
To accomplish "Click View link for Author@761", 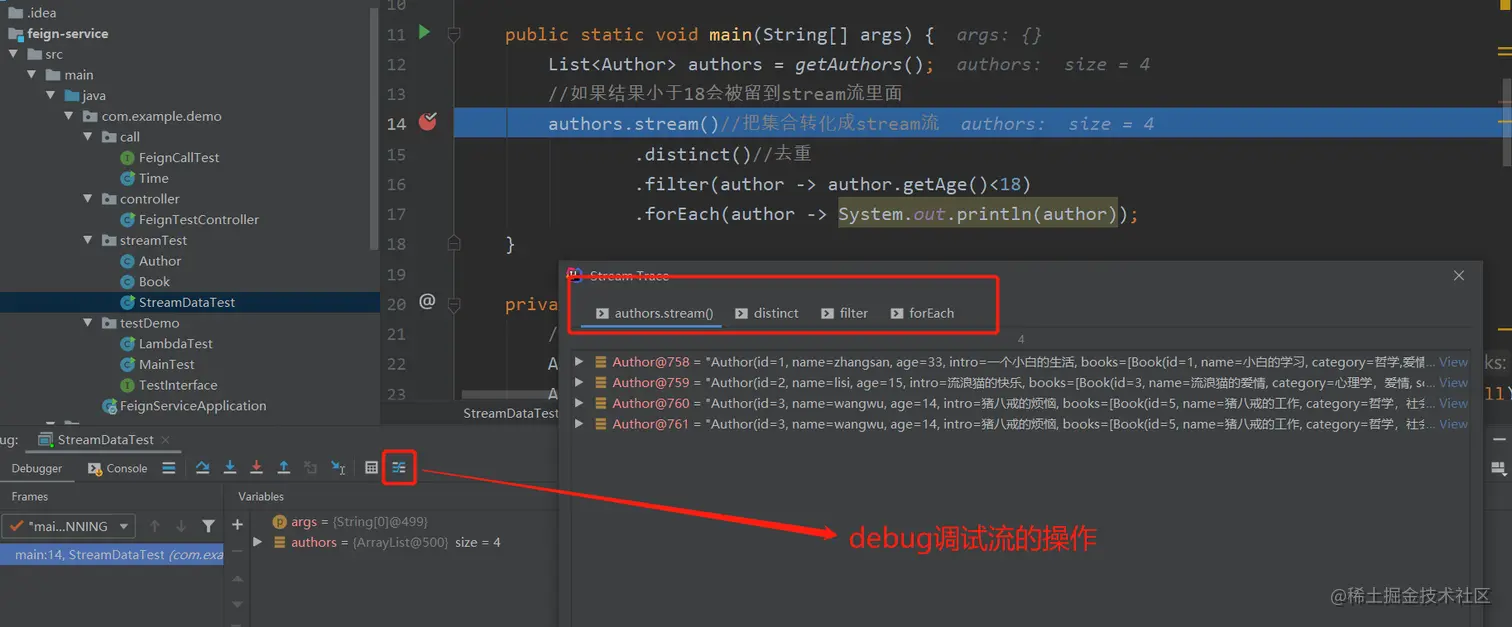I will 1453,424.
